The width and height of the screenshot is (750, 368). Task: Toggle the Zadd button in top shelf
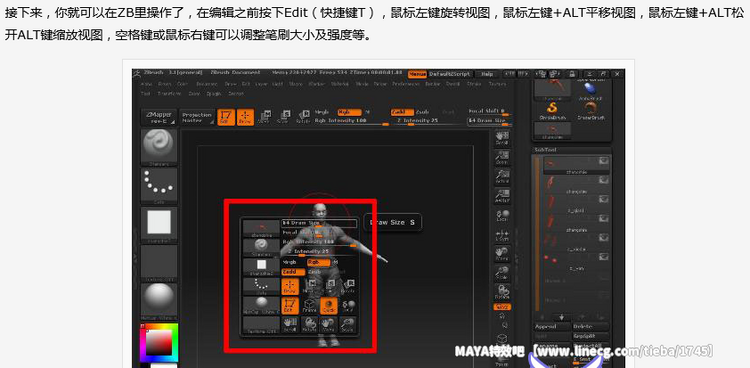pyautogui.click(x=401, y=112)
